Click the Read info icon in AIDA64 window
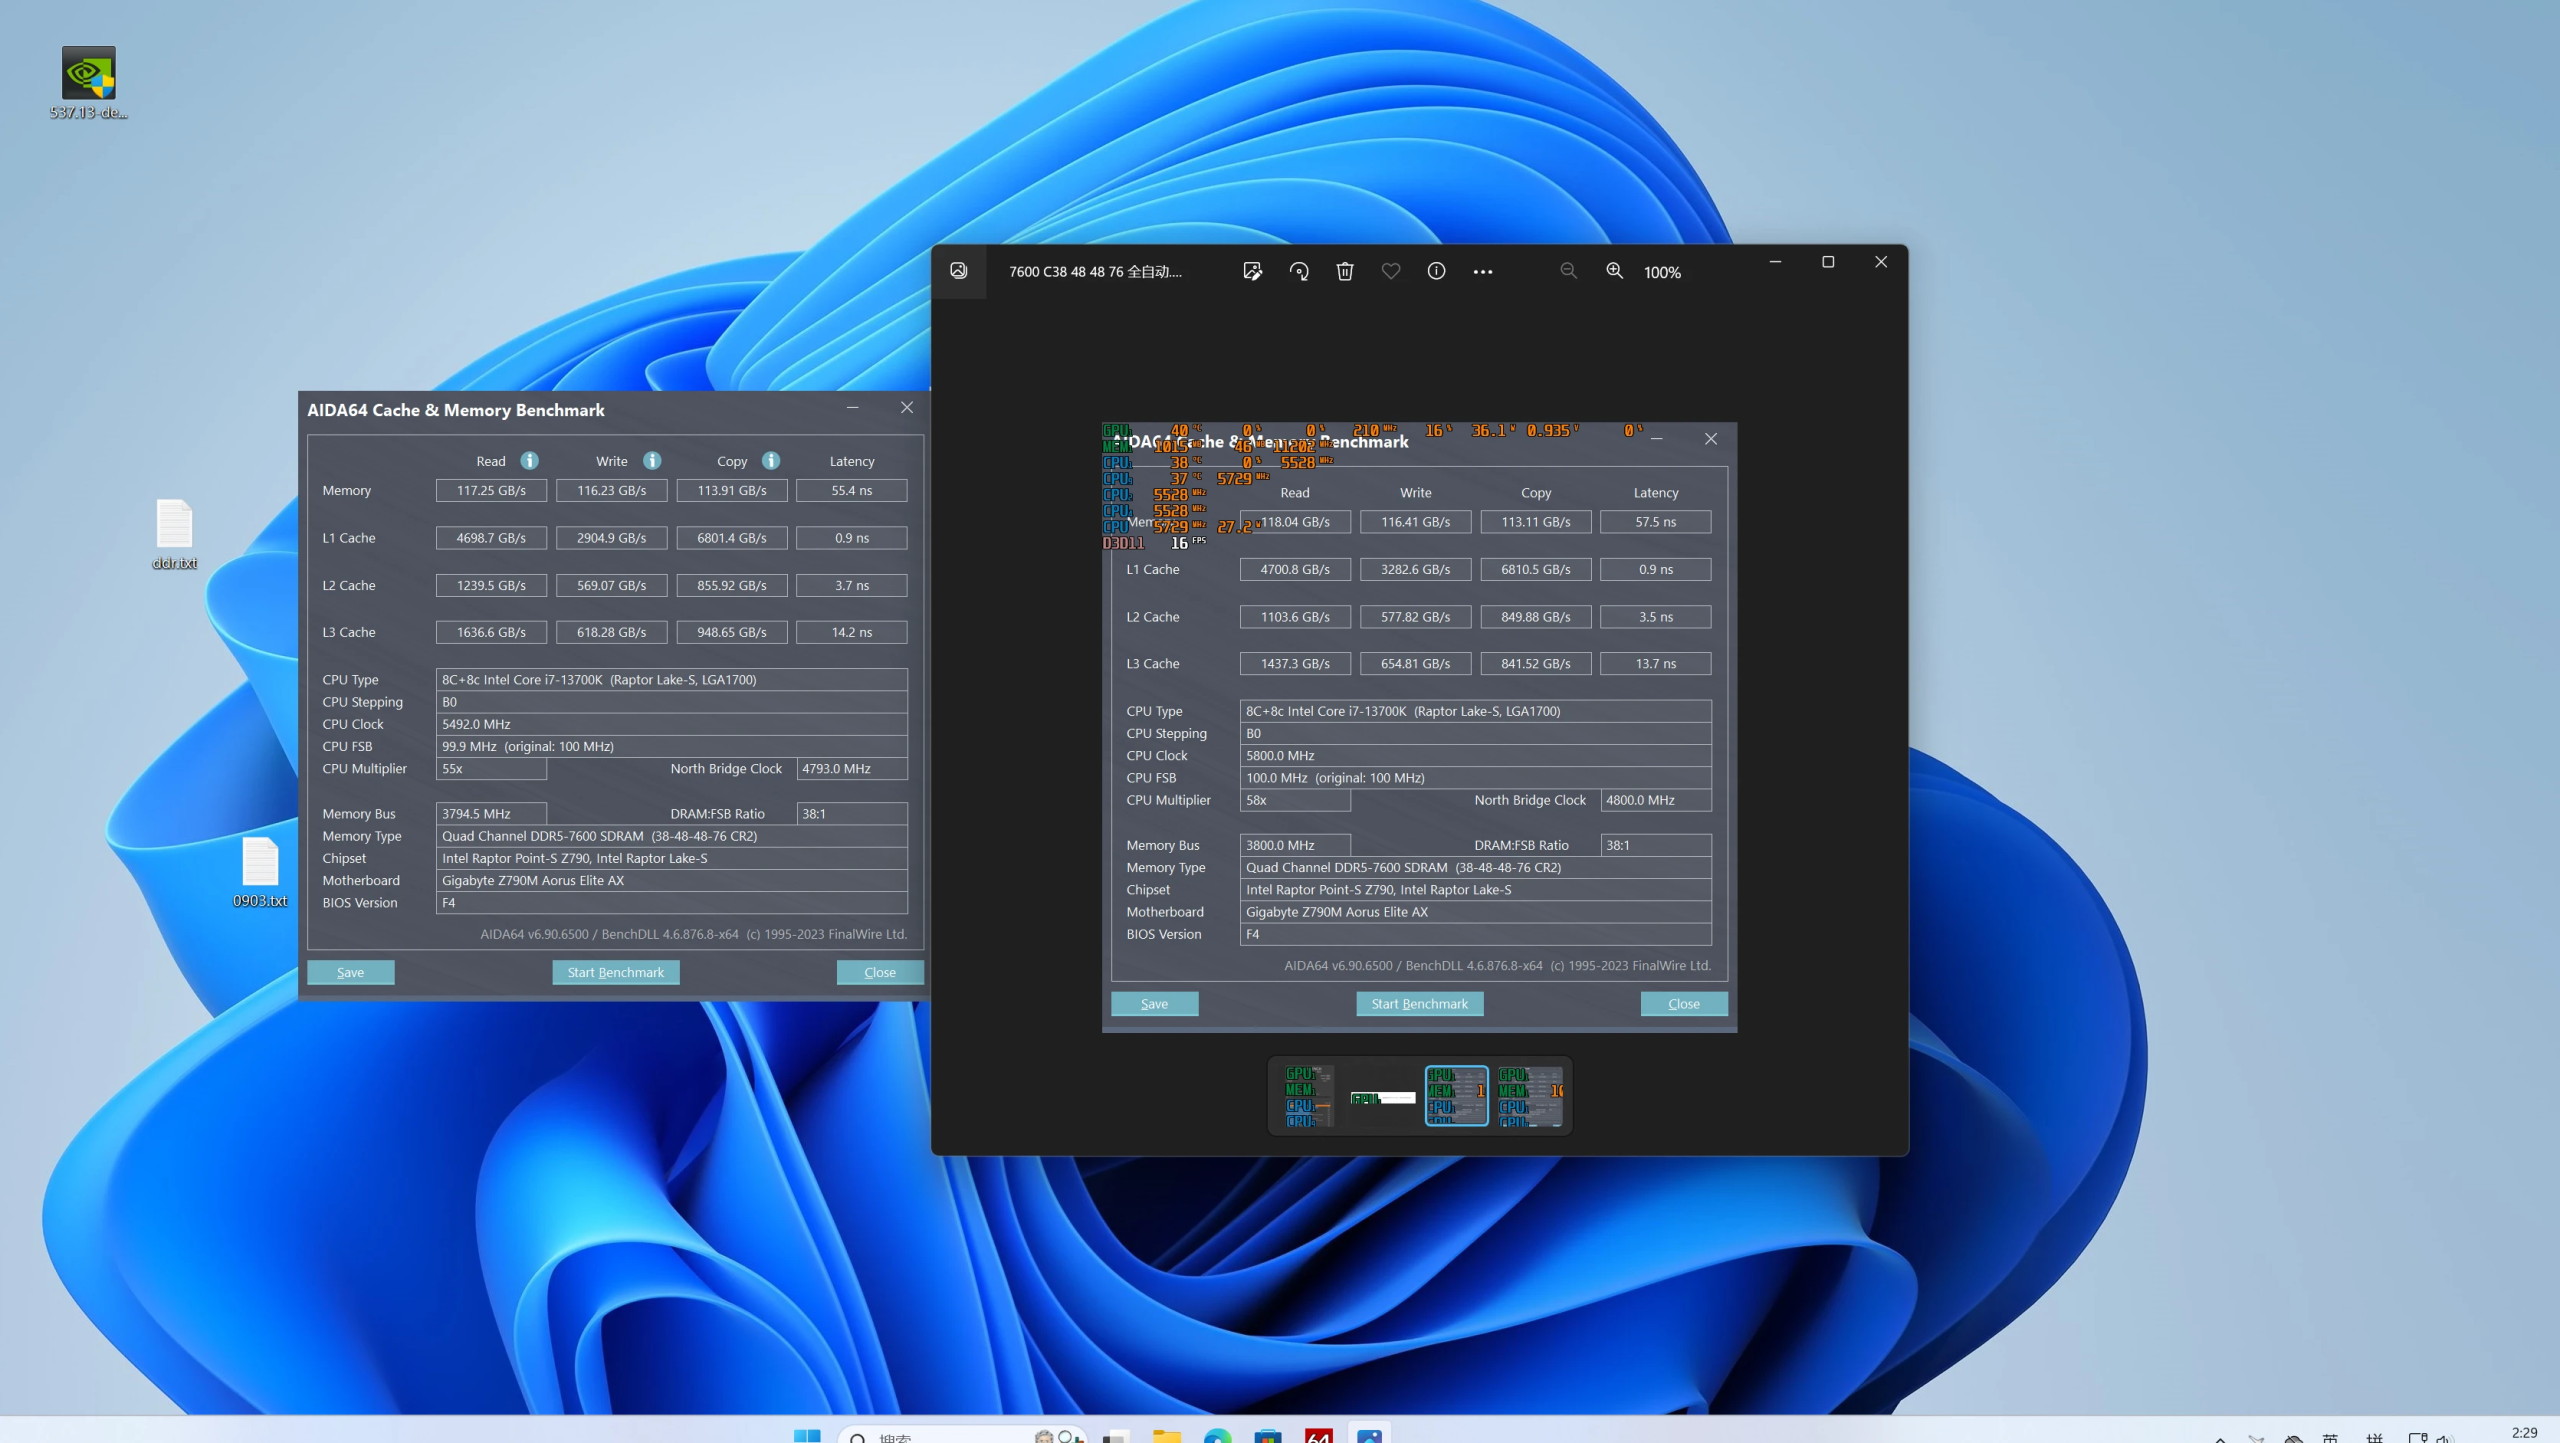Screen dimensions: 2560x1443 click(530, 461)
